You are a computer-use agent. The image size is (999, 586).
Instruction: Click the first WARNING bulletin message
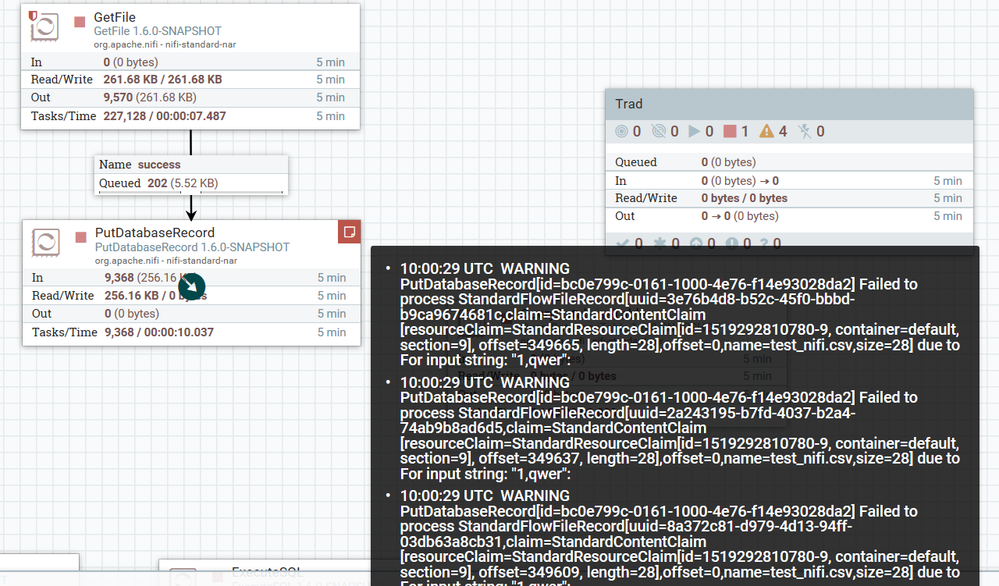pyautogui.click(x=679, y=315)
